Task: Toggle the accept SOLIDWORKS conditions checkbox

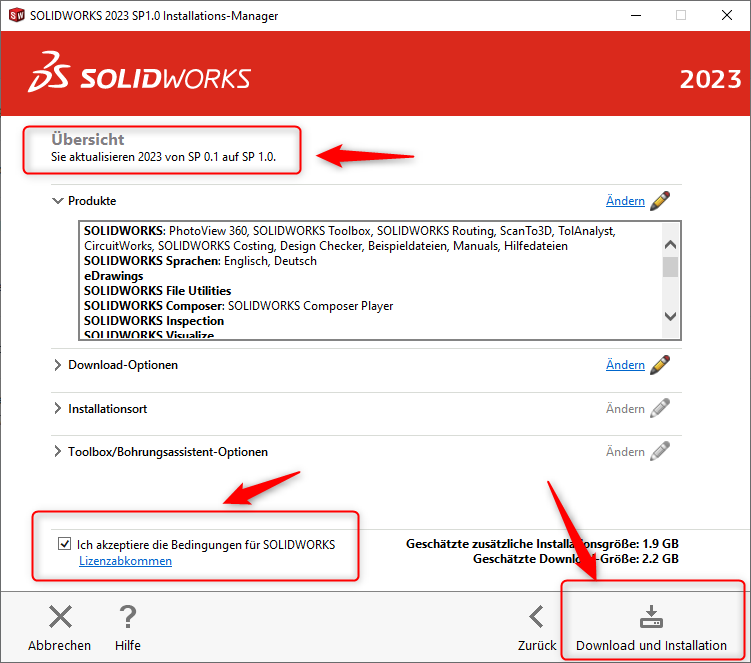Action: click(x=64, y=544)
